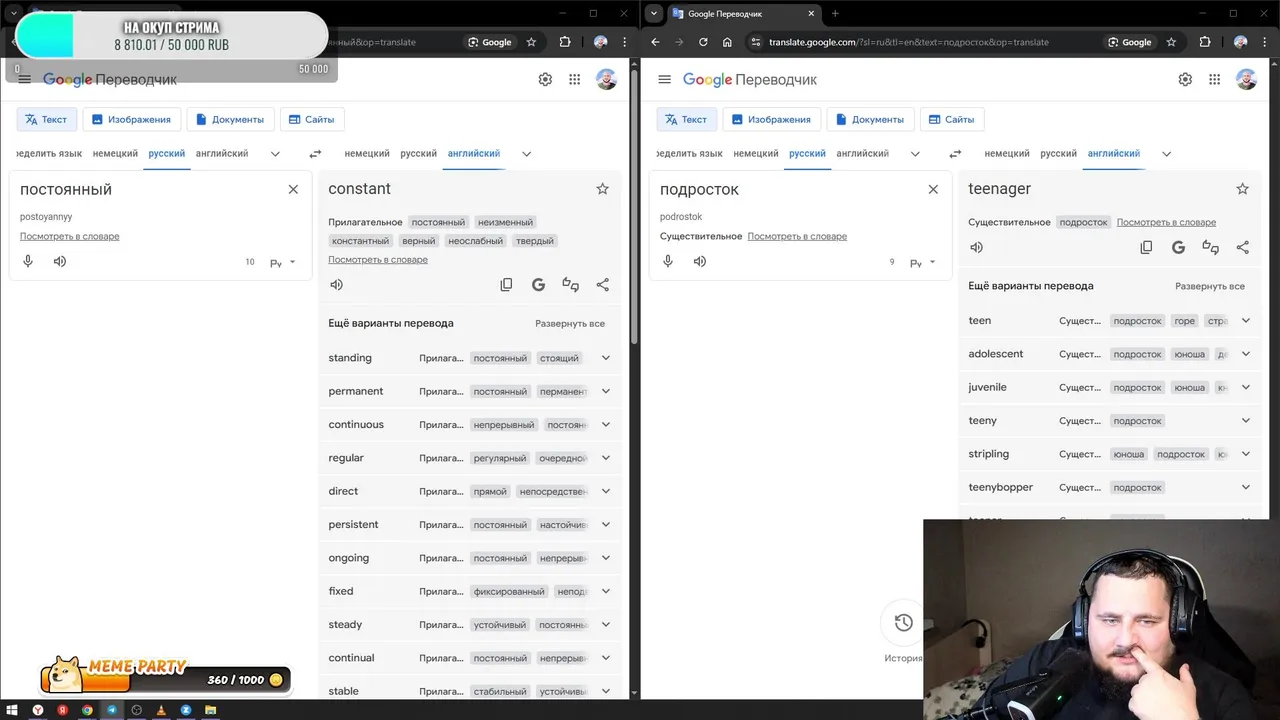1280x720 pixels.
Task: Expand the 'persistent' translation row
Action: (605, 524)
